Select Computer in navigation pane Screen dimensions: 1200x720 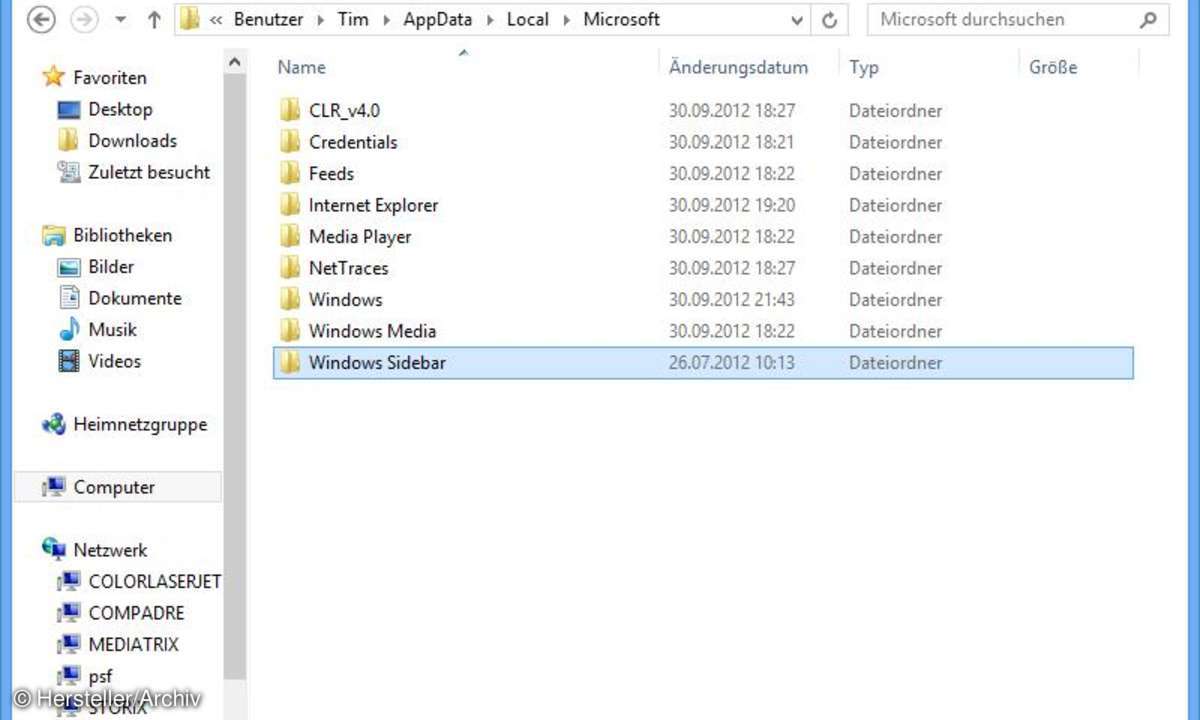pyautogui.click(x=118, y=487)
